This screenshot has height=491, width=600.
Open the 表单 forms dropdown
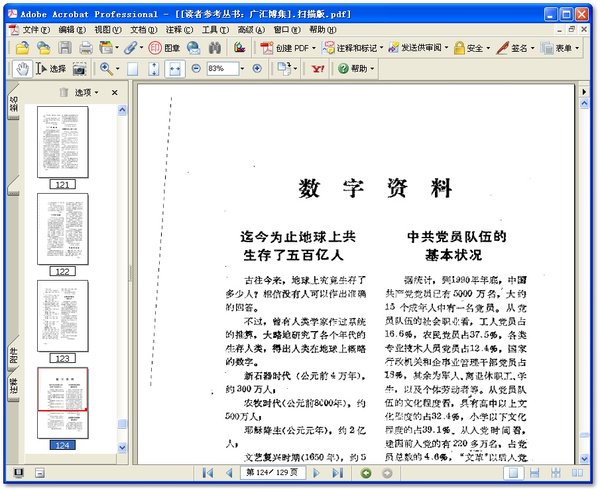tap(559, 48)
